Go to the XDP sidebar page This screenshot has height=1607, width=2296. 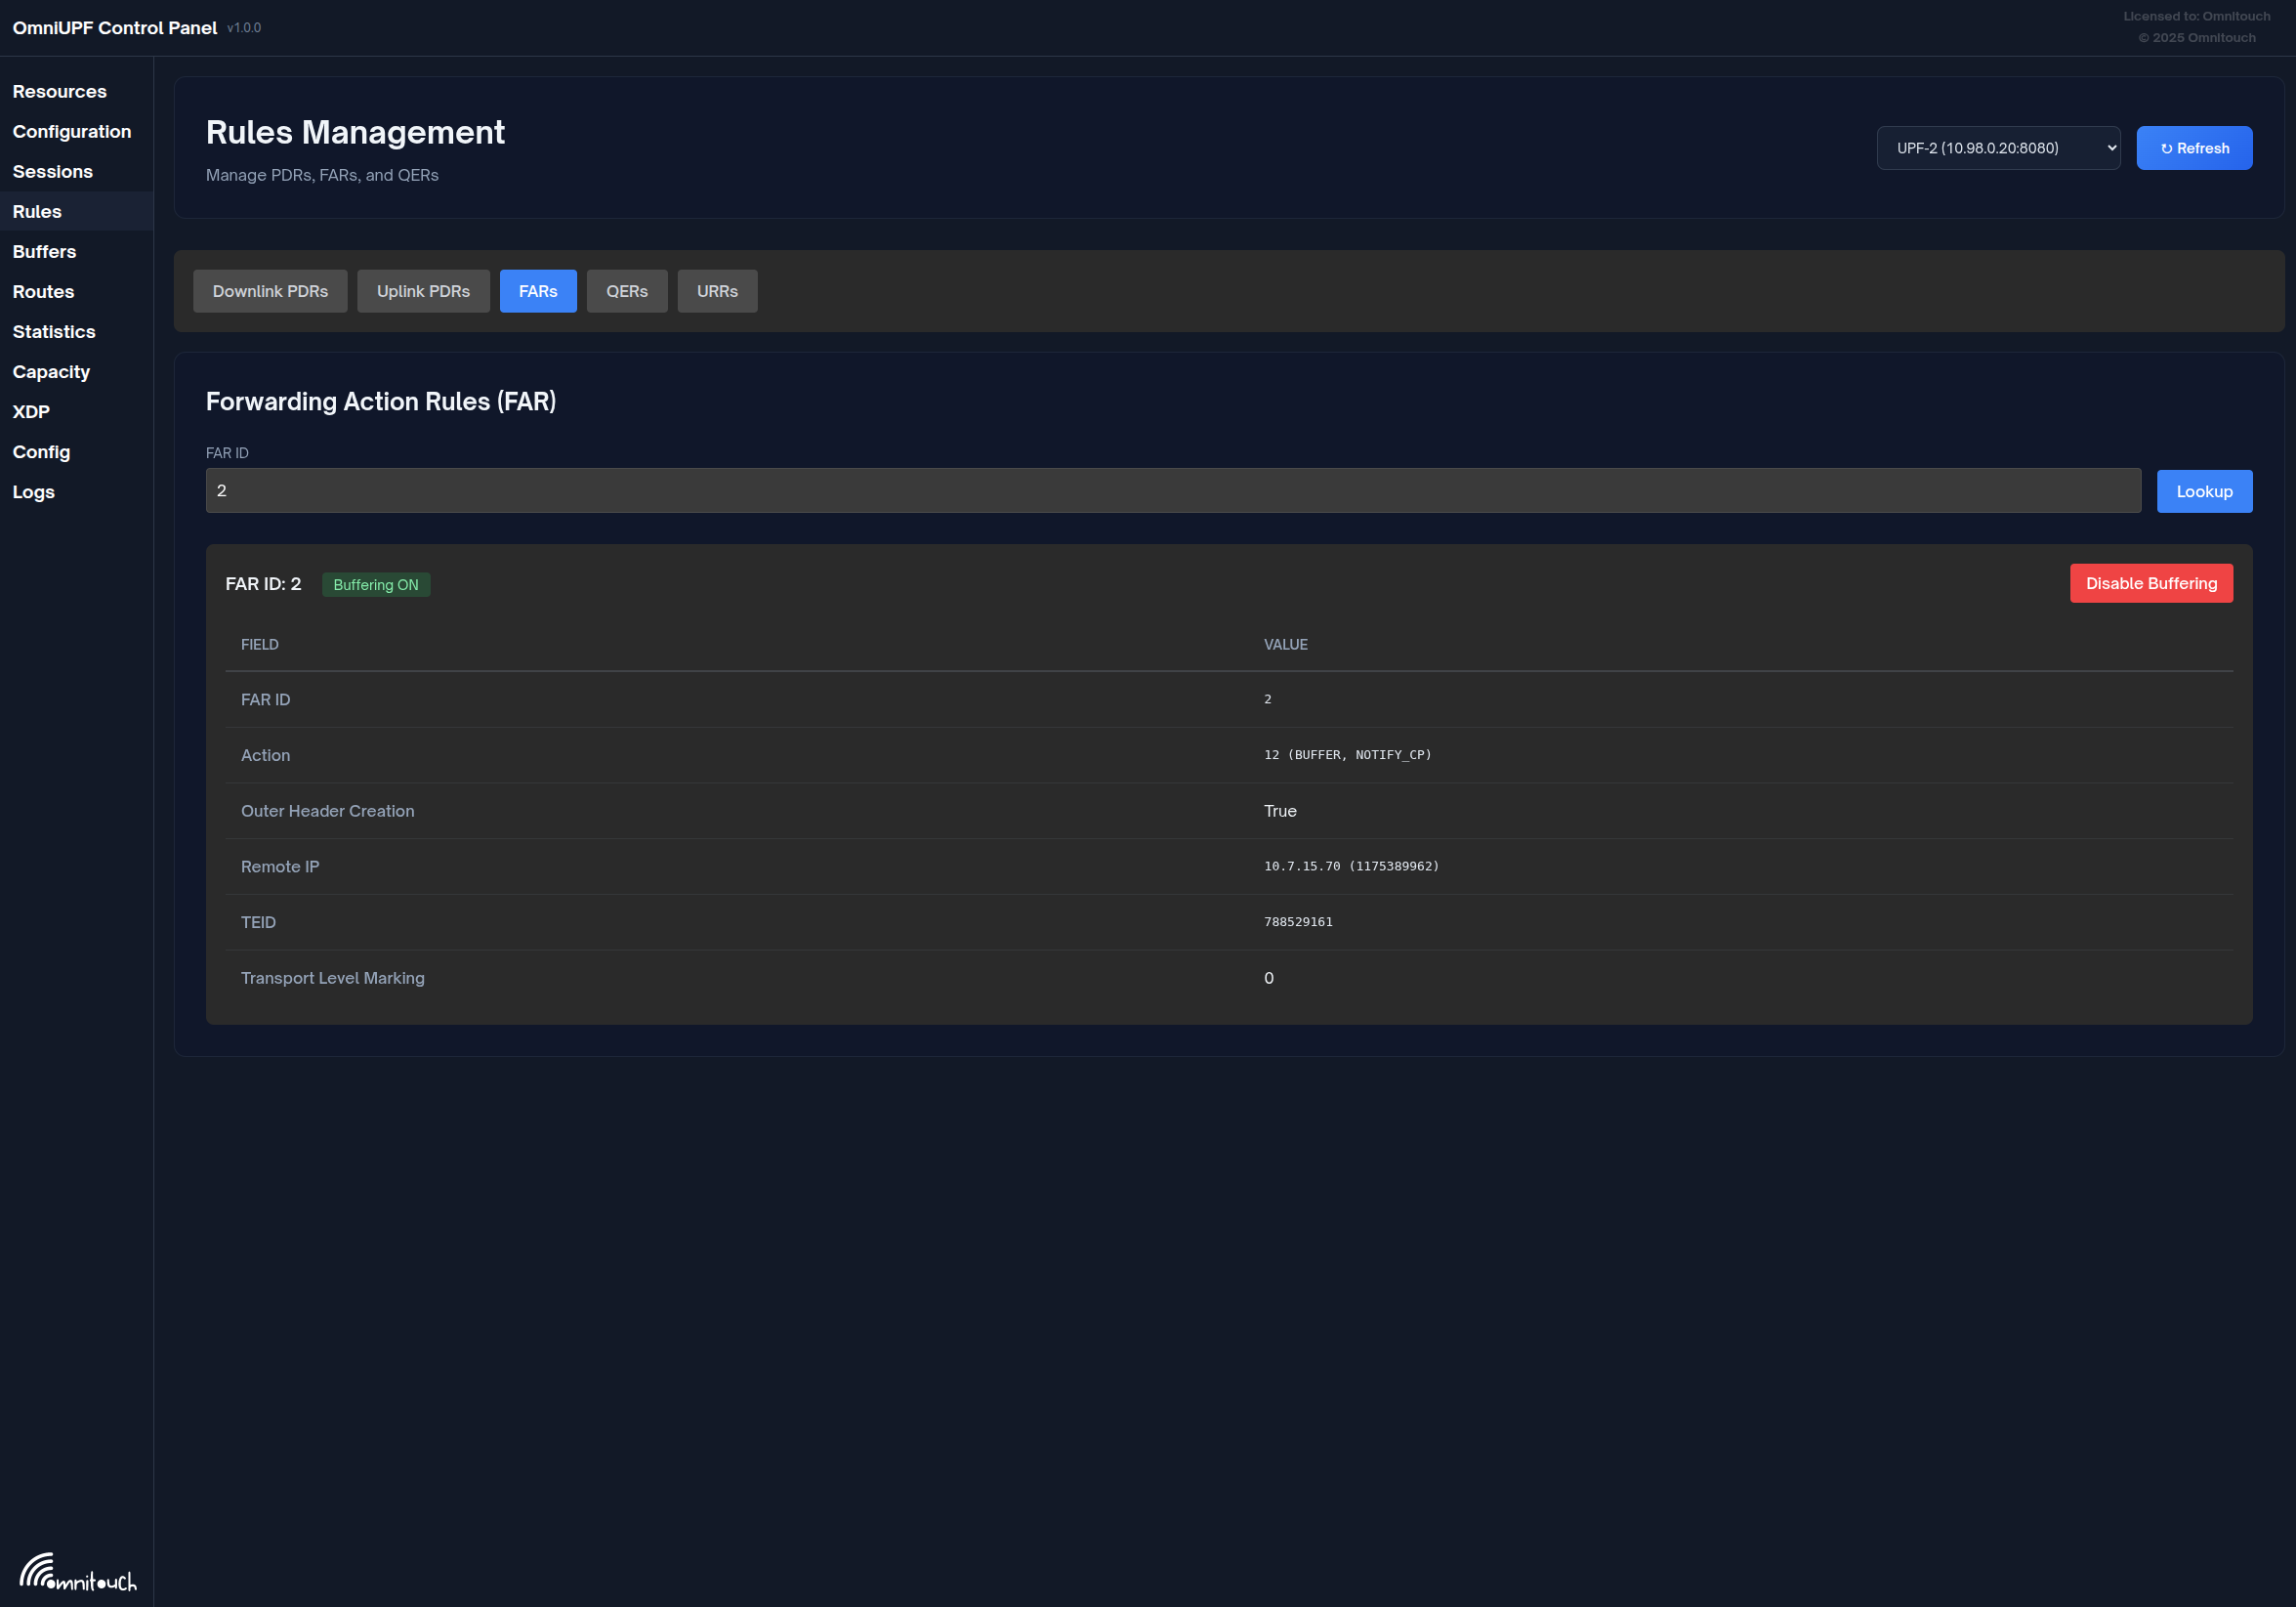point(31,411)
